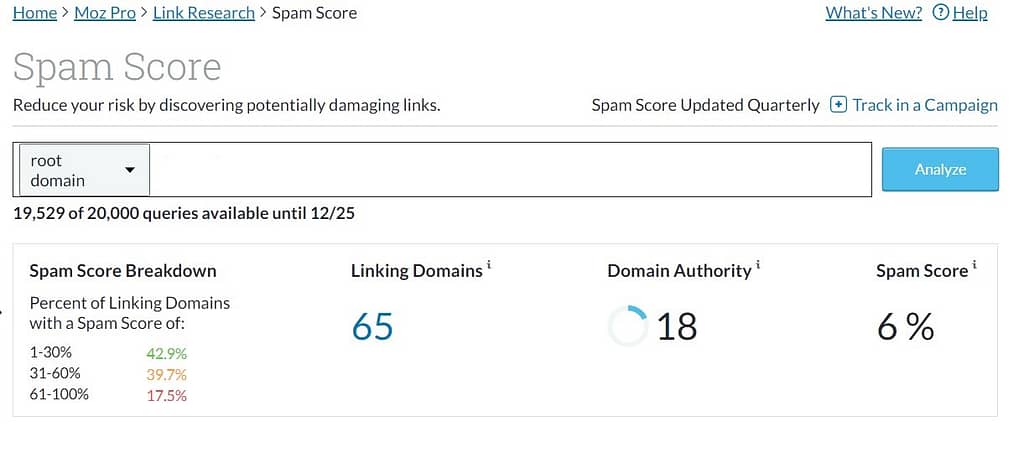
Task: Show Domain Authority info tooltip icon
Action: coord(758,264)
